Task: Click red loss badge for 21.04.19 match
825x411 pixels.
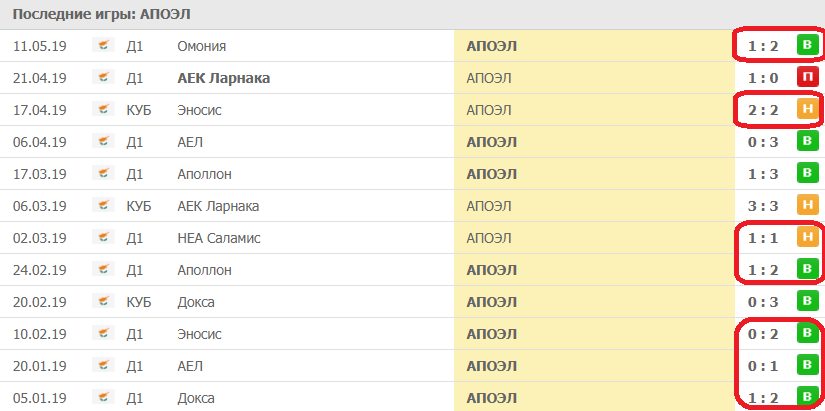Action: pos(806,78)
